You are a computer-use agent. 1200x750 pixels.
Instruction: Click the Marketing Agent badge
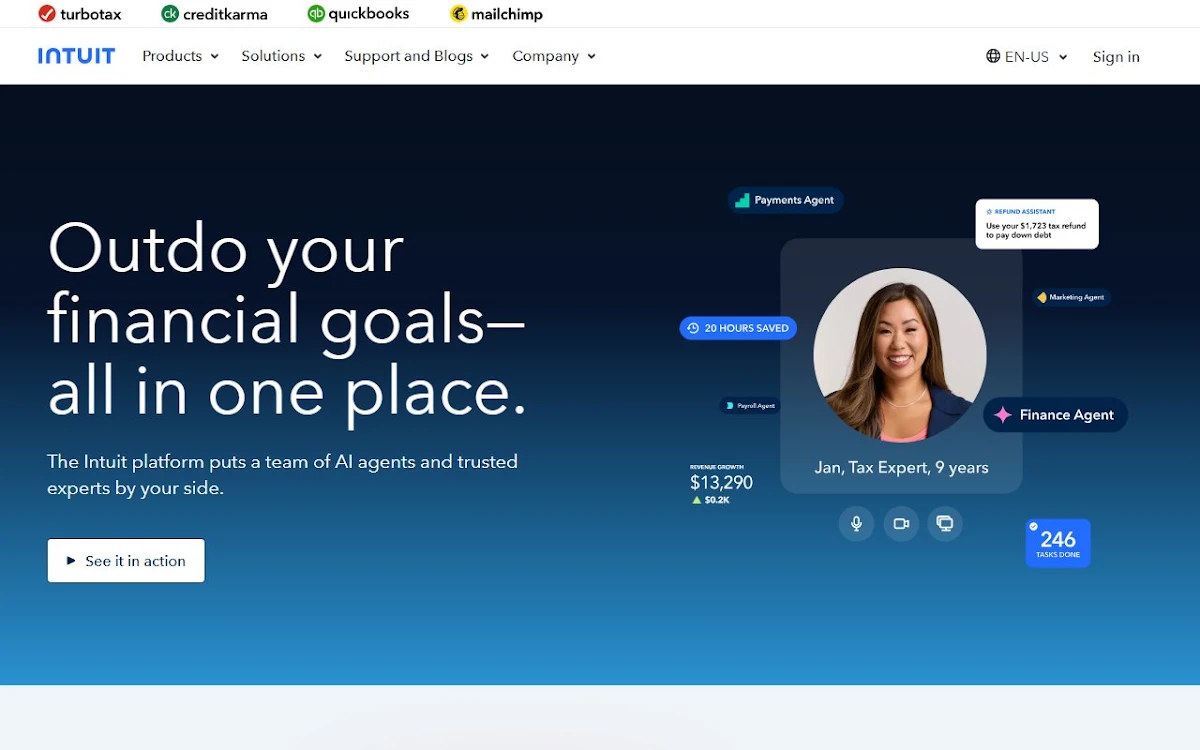coord(1071,297)
